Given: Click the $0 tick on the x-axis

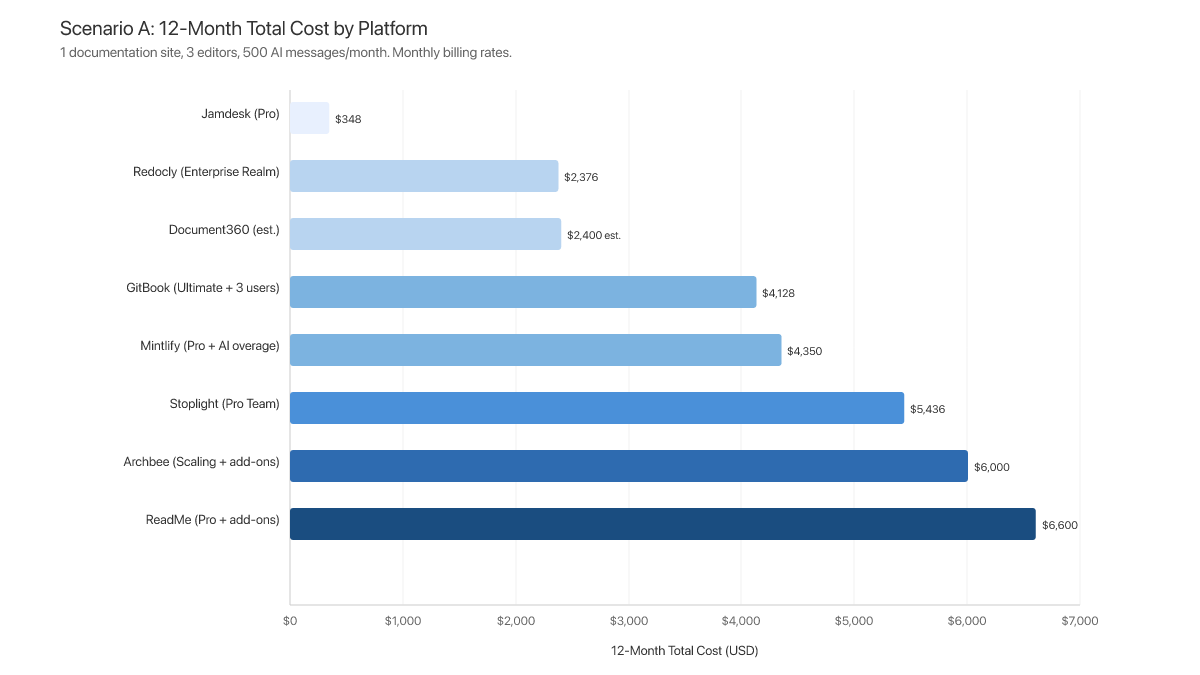Looking at the screenshot, I should click(x=290, y=620).
